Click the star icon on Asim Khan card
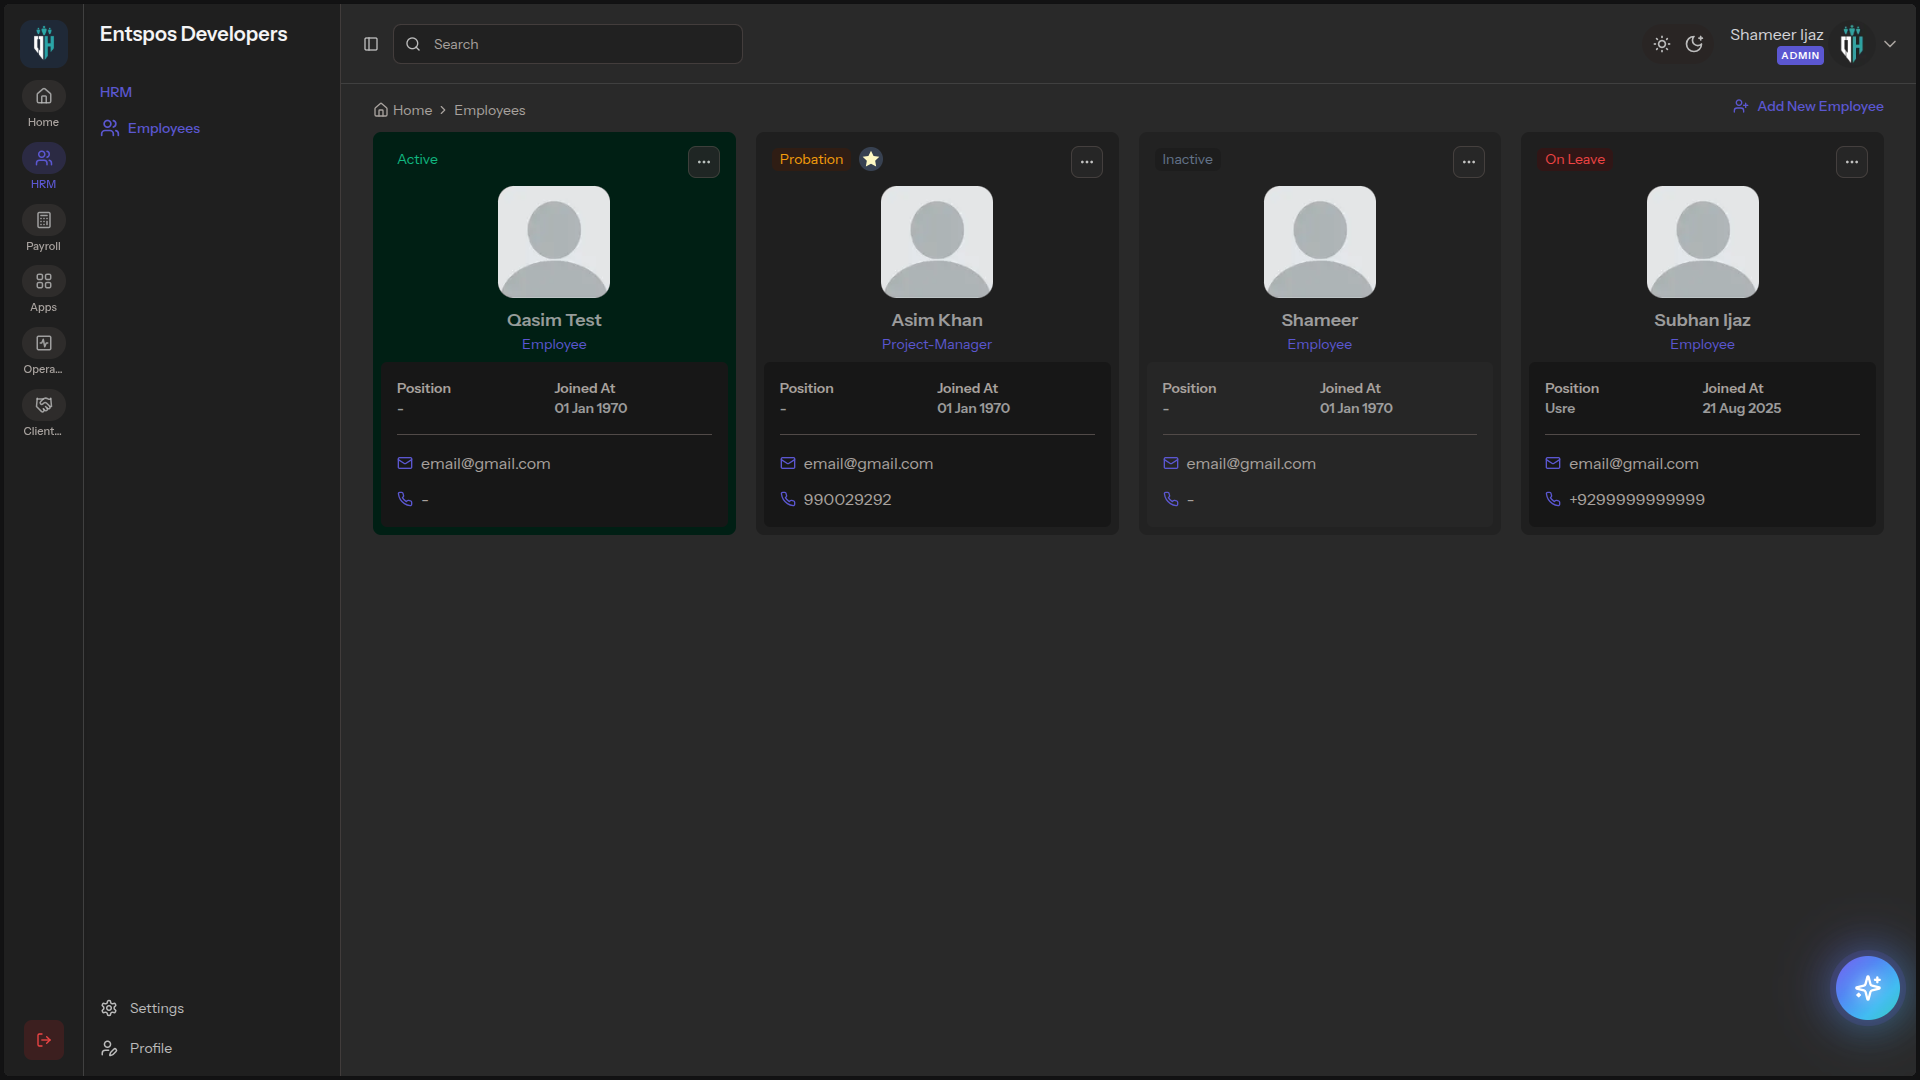The image size is (1920, 1080). pyautogui.click(x=871, y=159)
